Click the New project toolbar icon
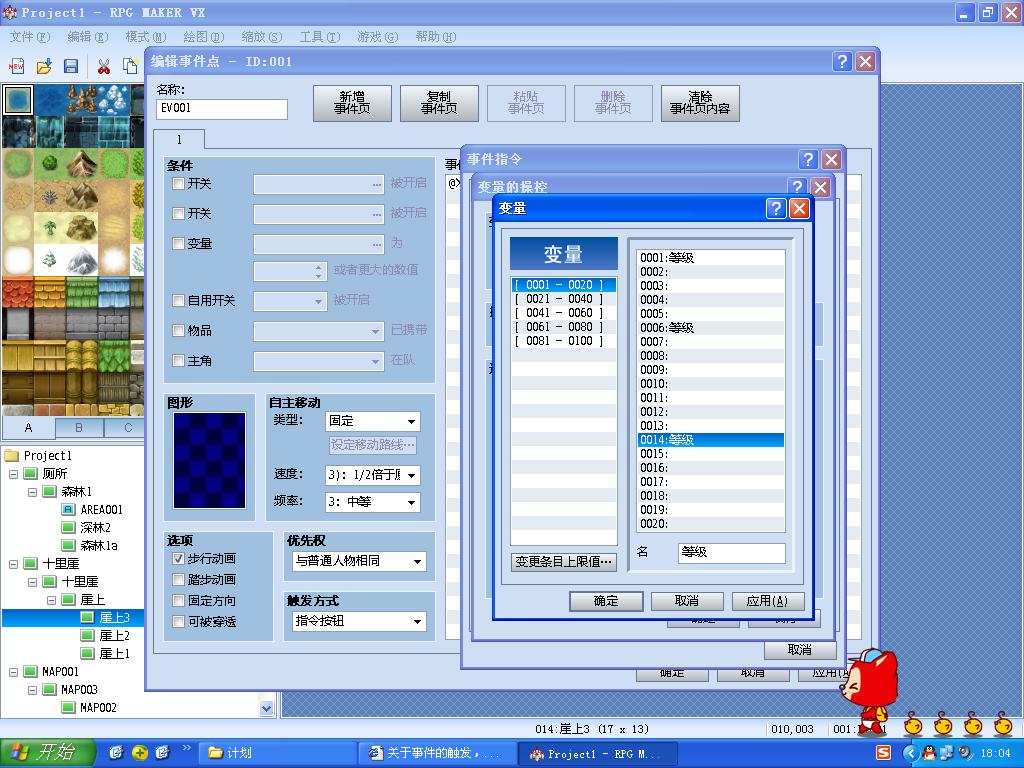 tap(16, 66)
